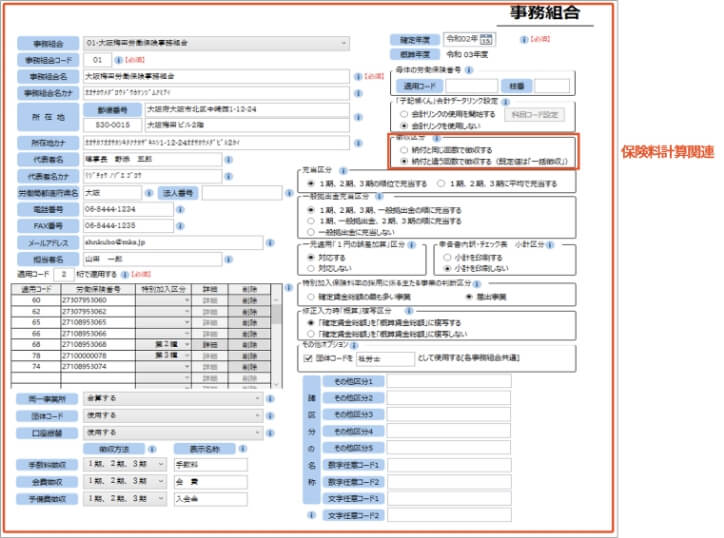Click info icon beside 同一事業所 dropdown

pos(271,399)
